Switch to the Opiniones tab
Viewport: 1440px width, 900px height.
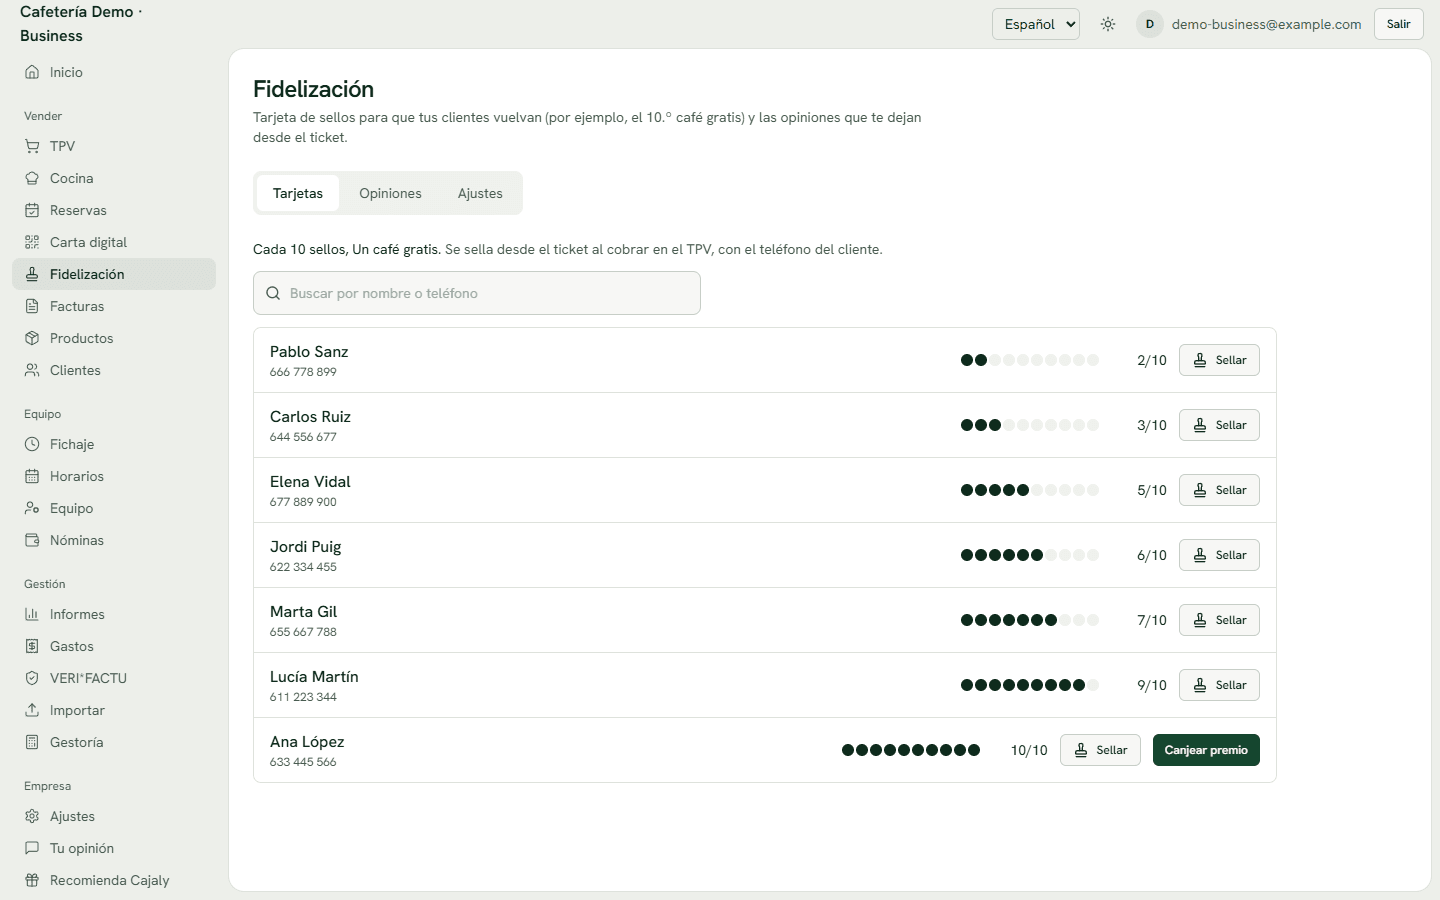pyautogui.click(x=390, y=193)
